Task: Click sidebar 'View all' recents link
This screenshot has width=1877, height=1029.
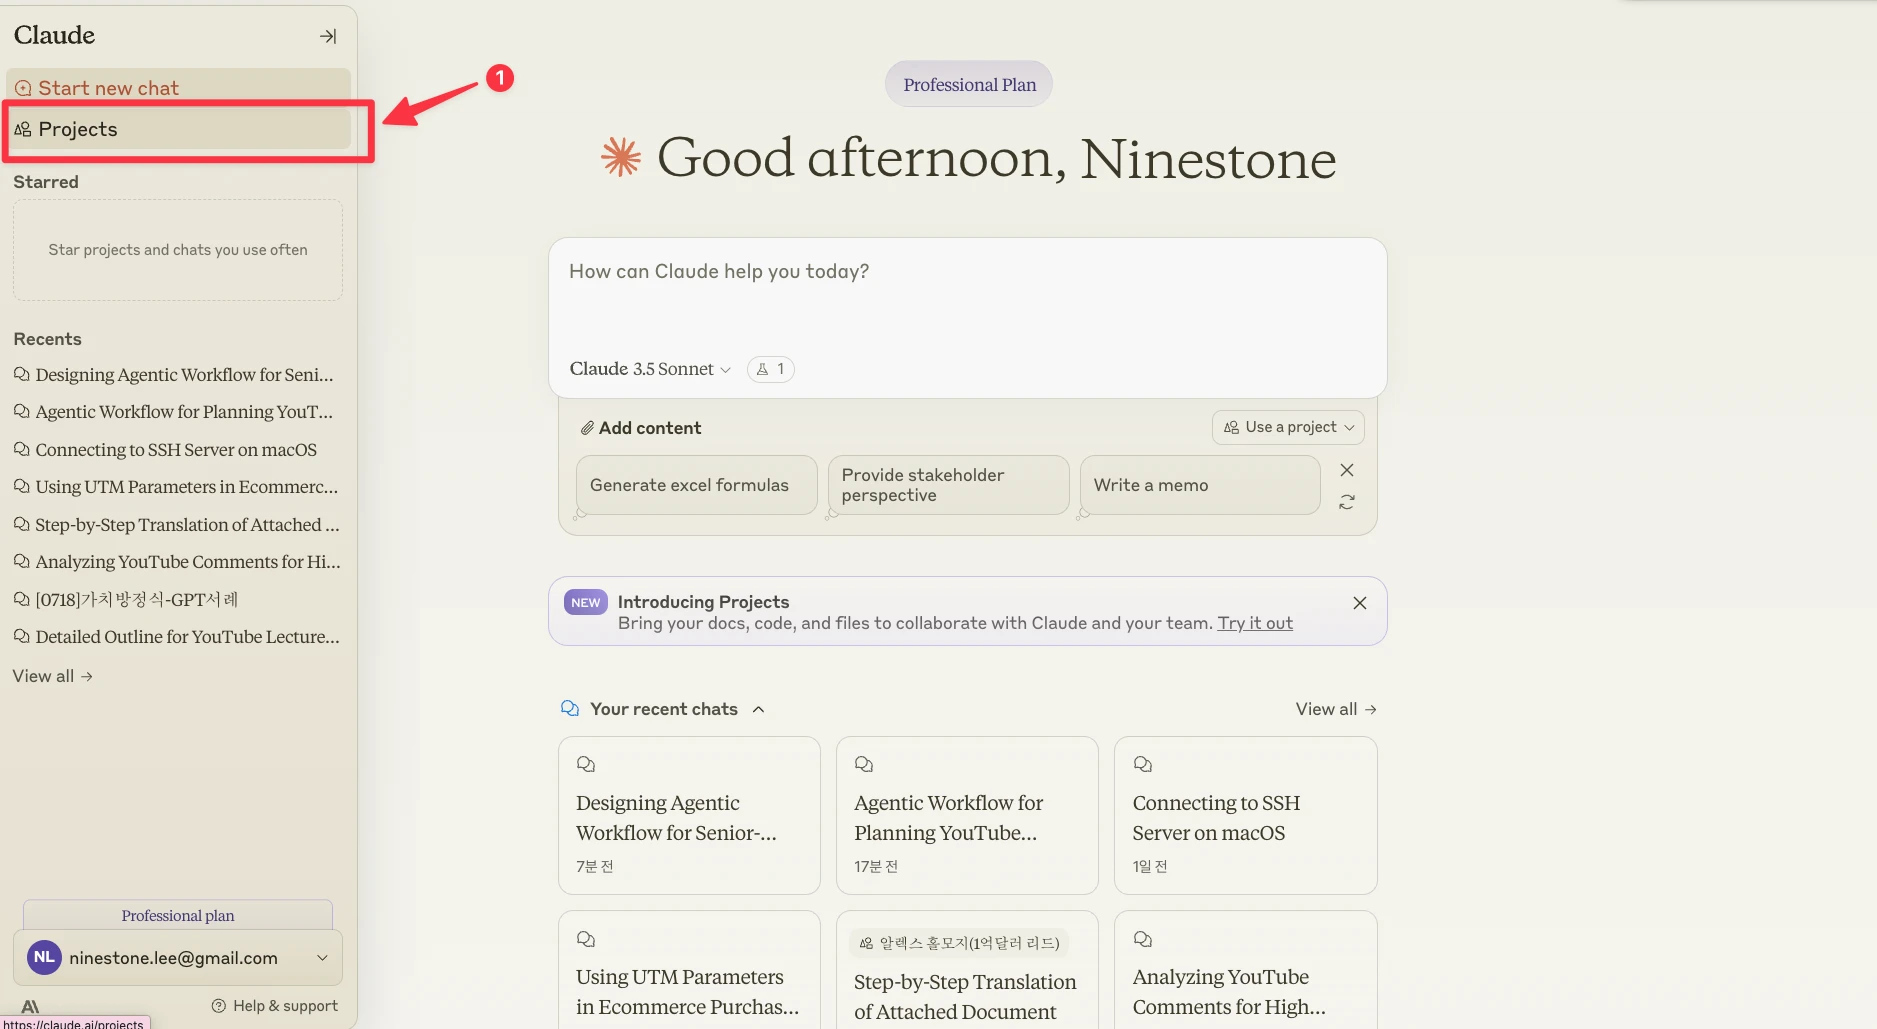Action: (x=53, y=676)
